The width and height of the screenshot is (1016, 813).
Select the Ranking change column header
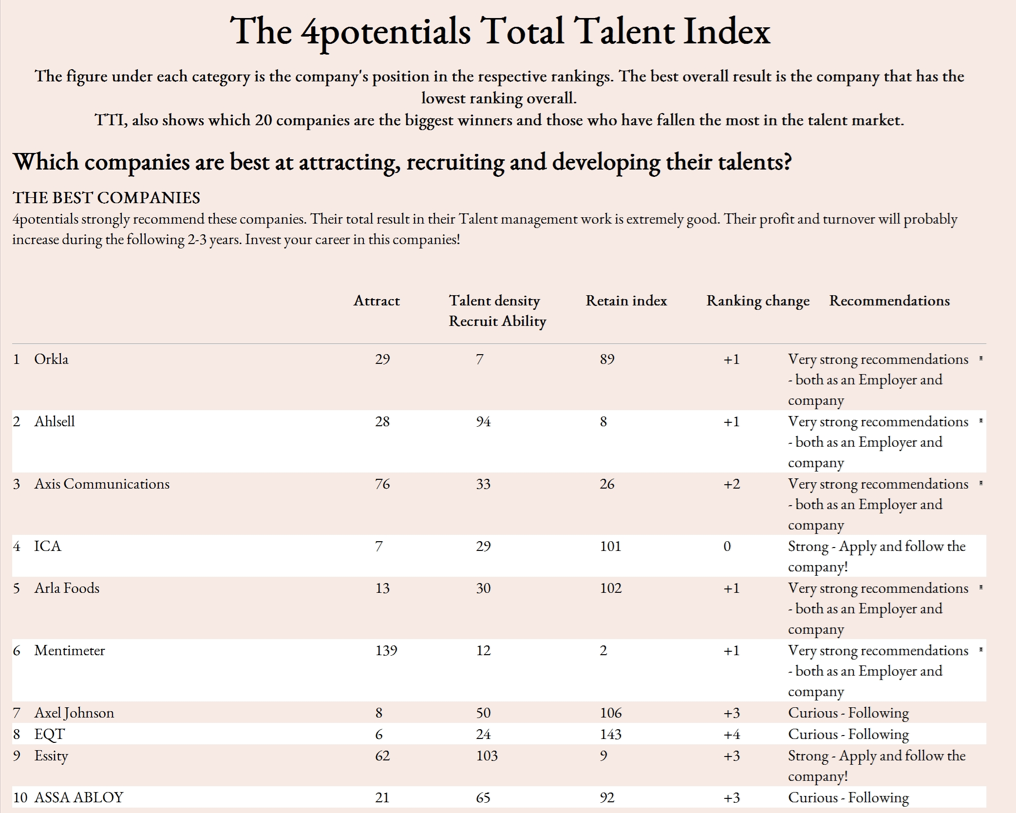[x=757, y=301]
